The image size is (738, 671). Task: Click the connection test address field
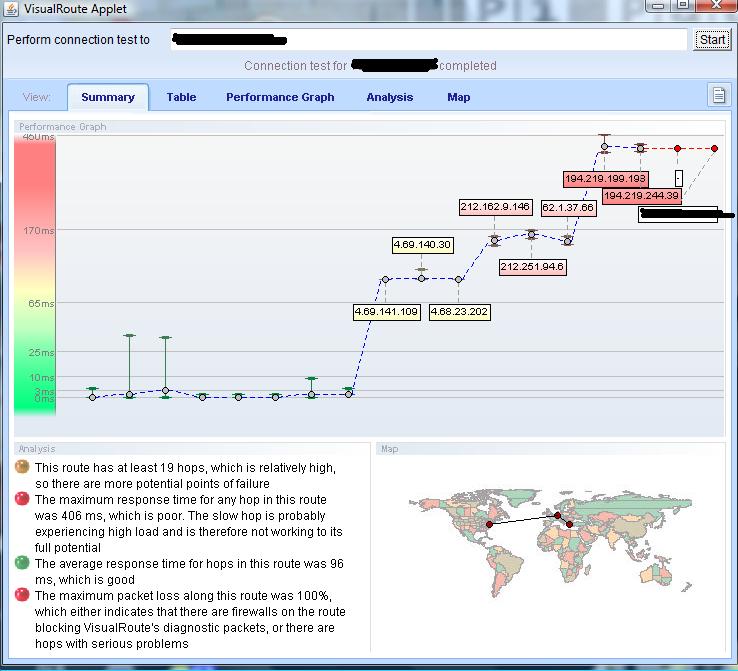(x=430, y=40)
